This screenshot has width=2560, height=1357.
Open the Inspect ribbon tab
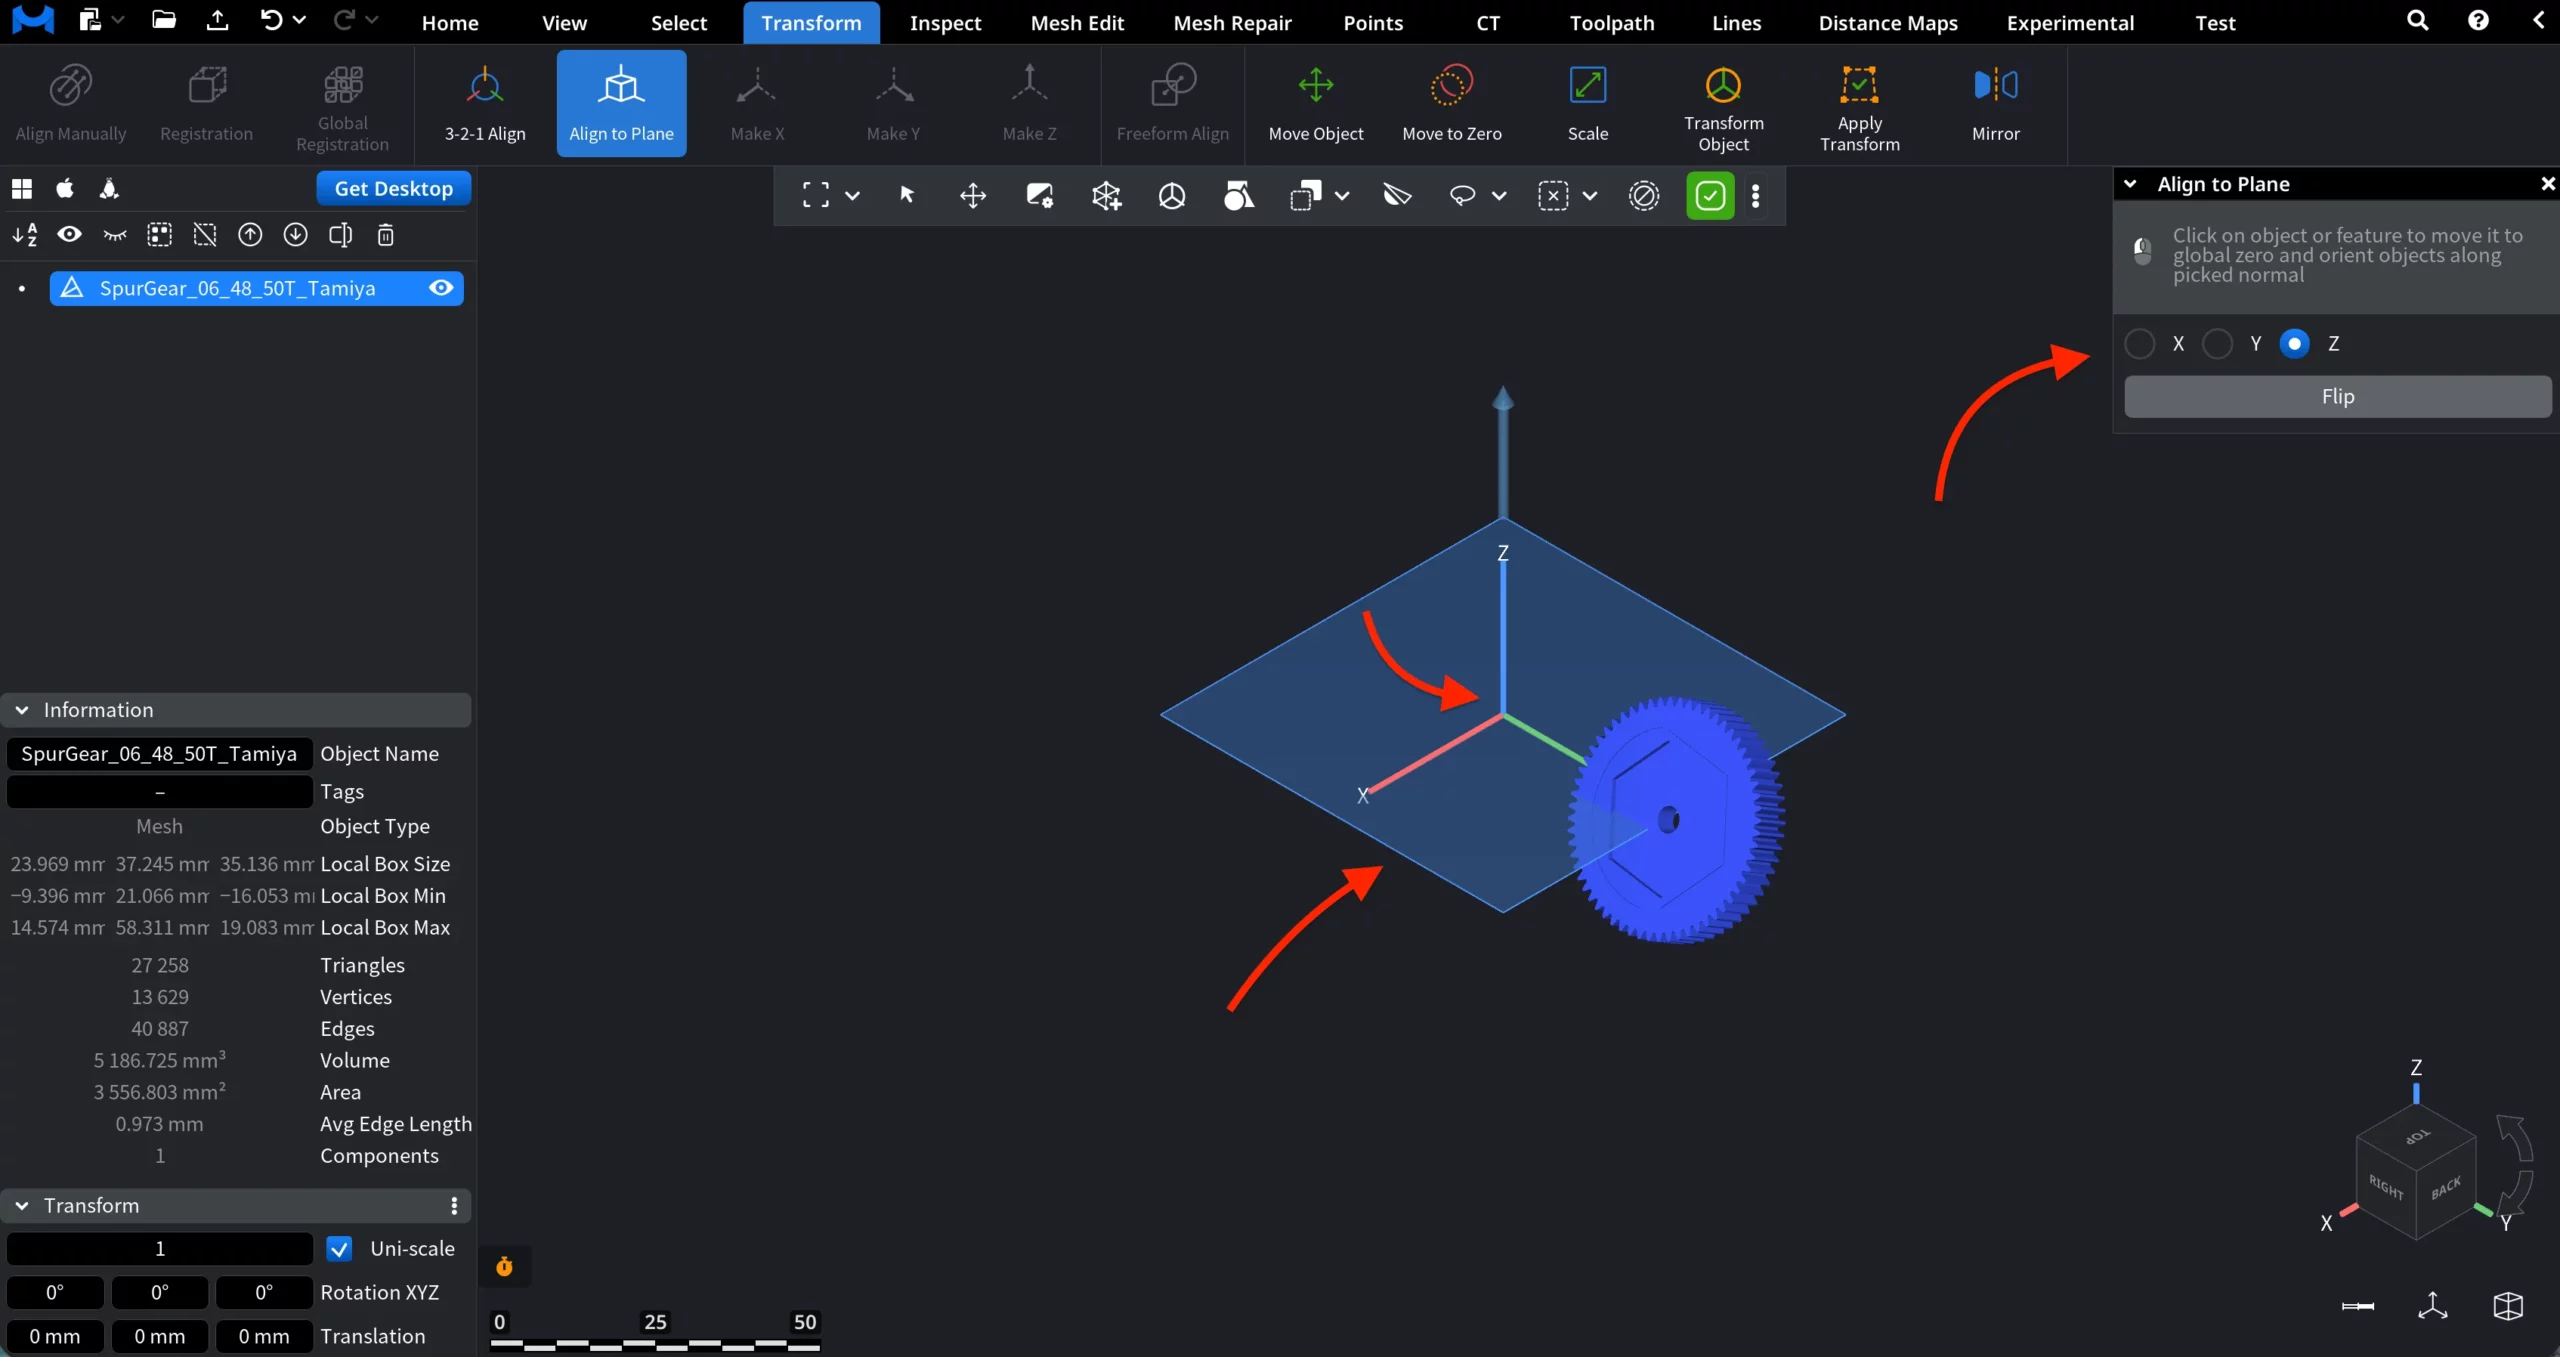945,22
